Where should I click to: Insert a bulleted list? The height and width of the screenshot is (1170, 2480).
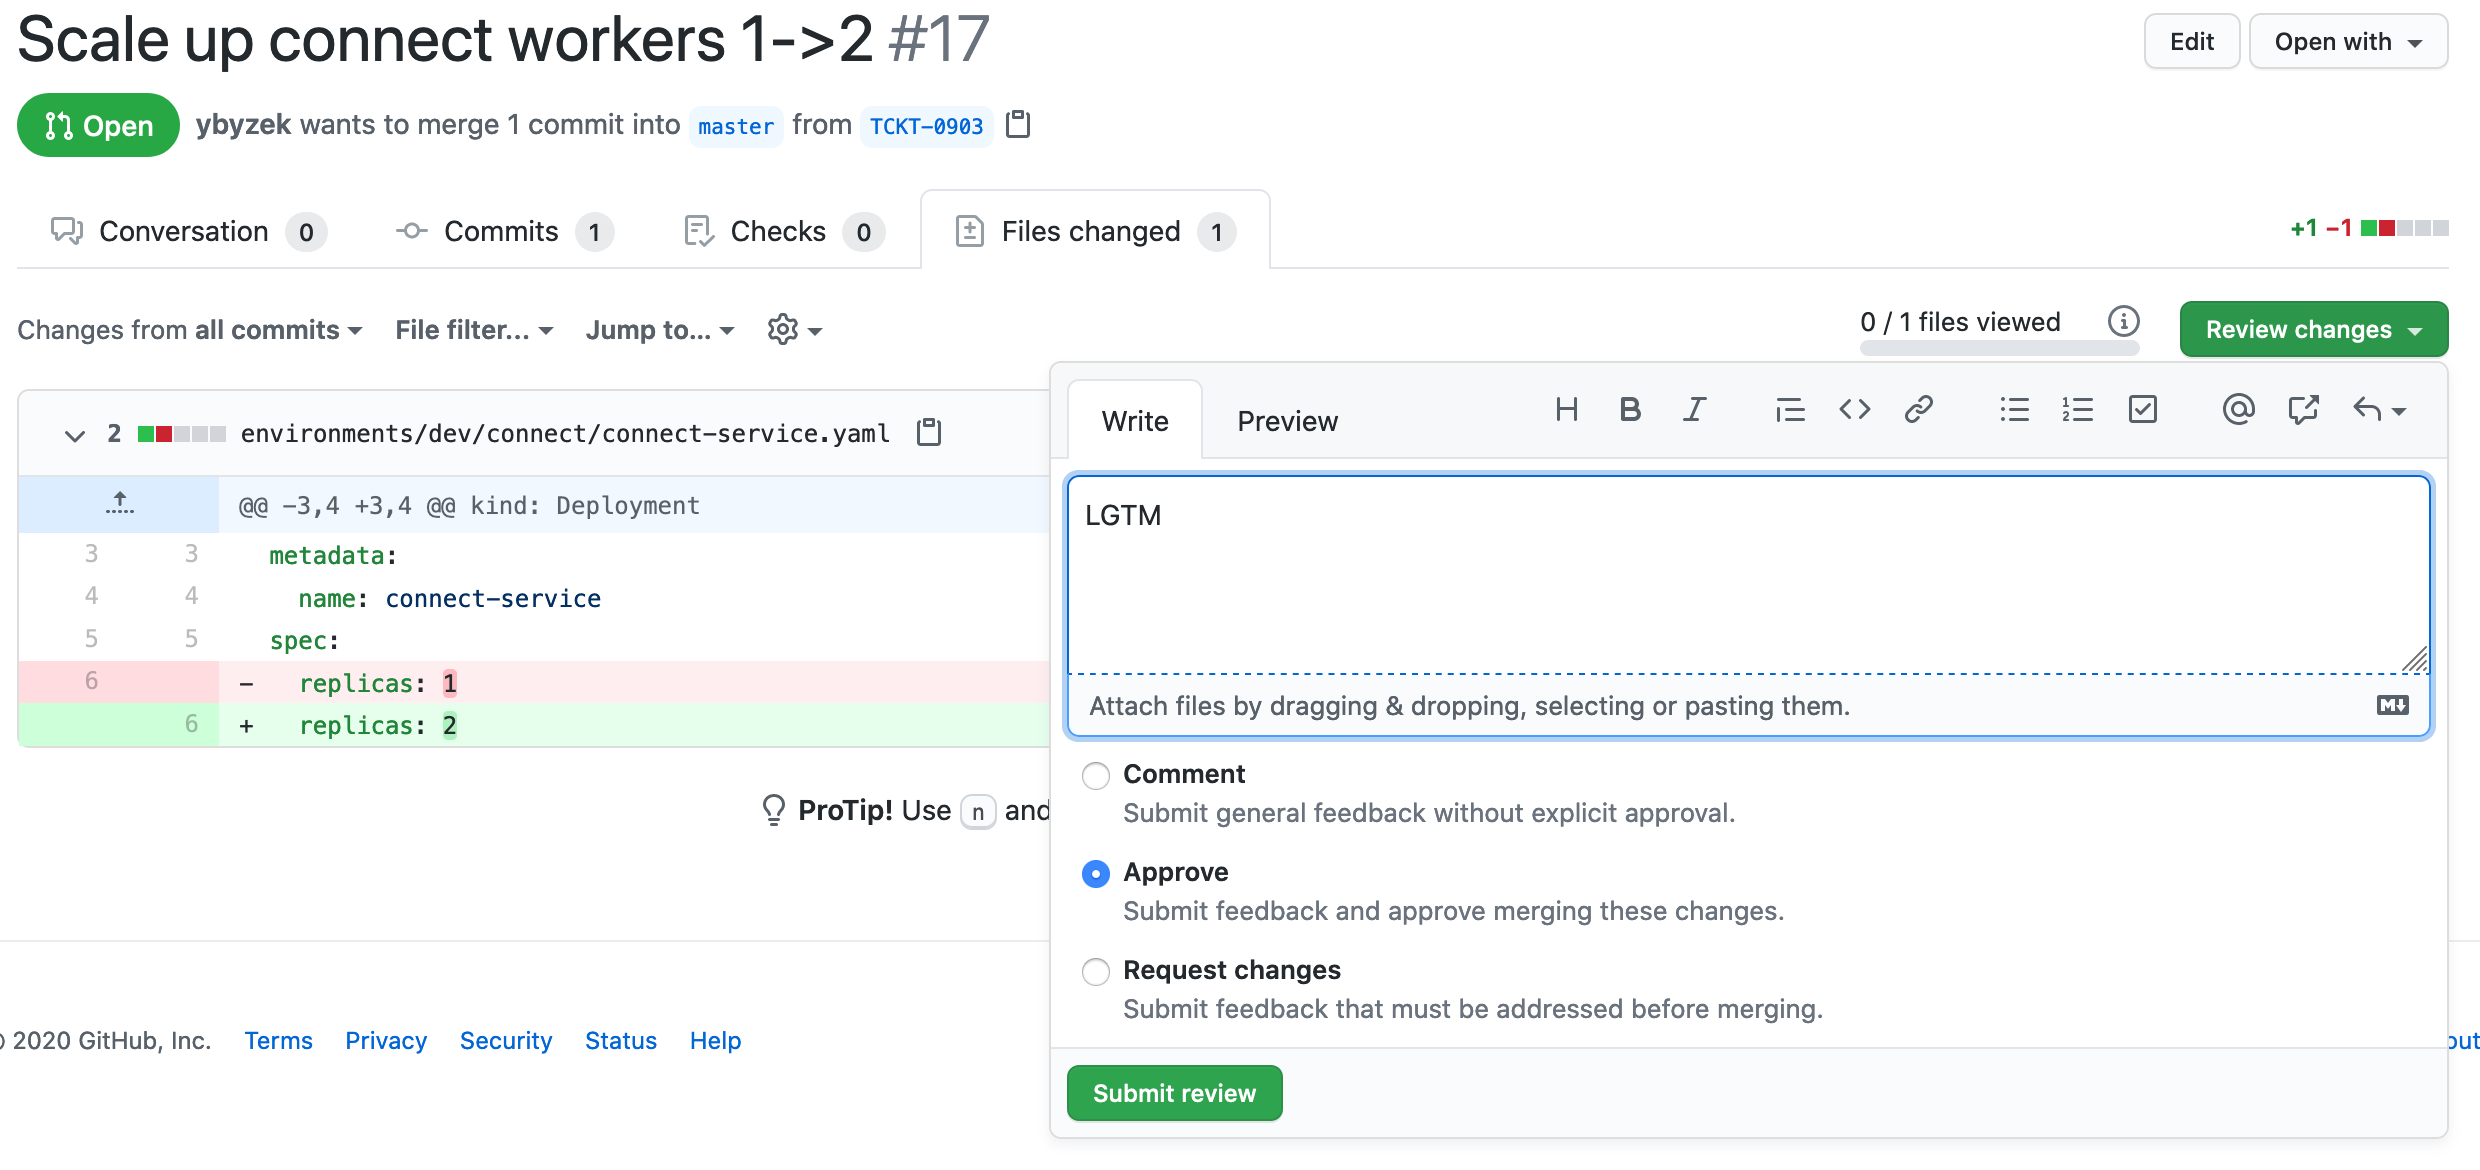(x=2014, y=409)
